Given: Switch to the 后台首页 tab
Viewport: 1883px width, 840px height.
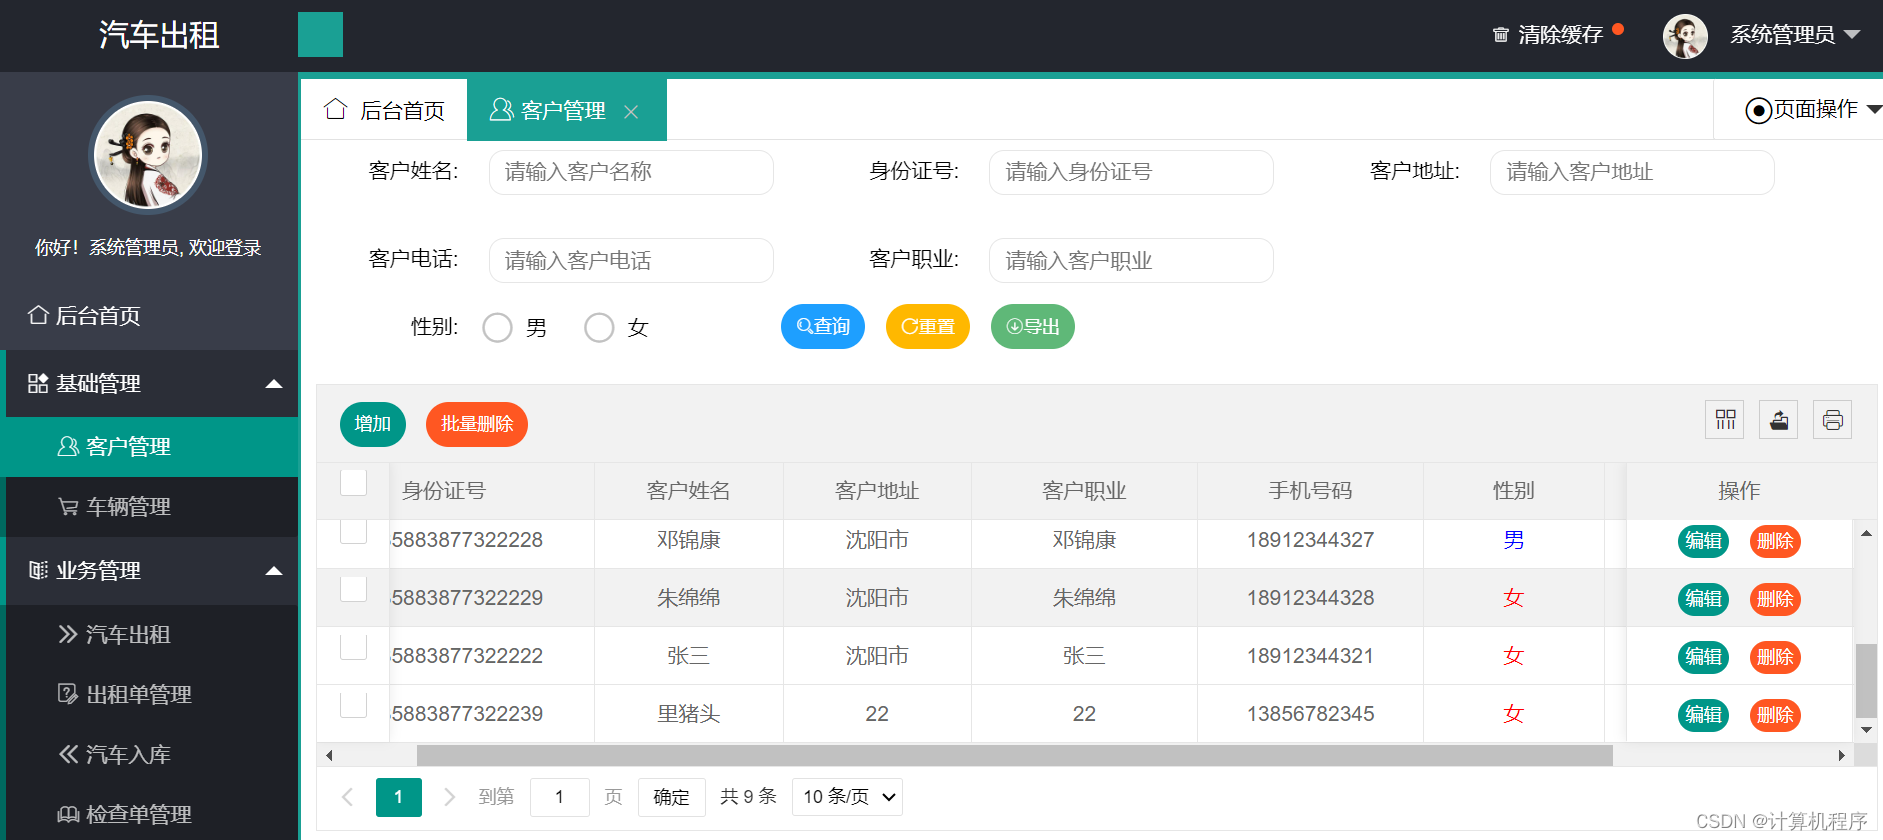Looking at the screenshot, I should (385, 110).
